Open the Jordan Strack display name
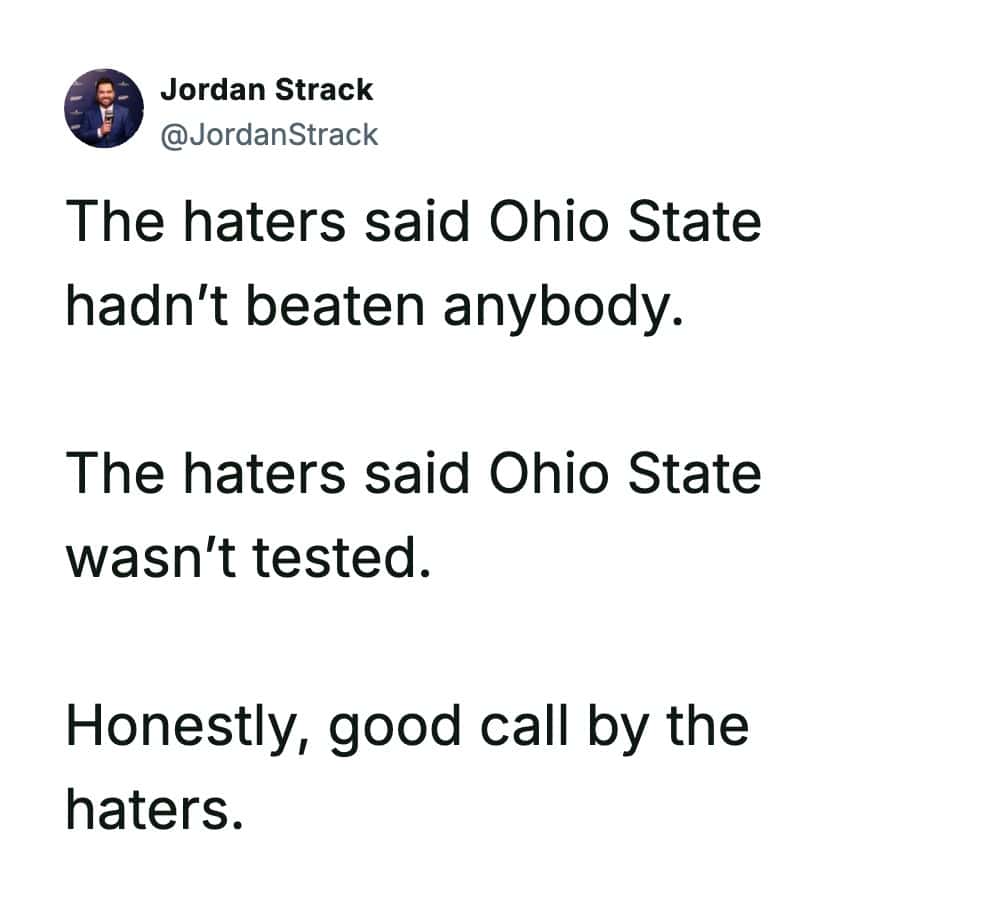996x914 pixels. pos(266,89)
